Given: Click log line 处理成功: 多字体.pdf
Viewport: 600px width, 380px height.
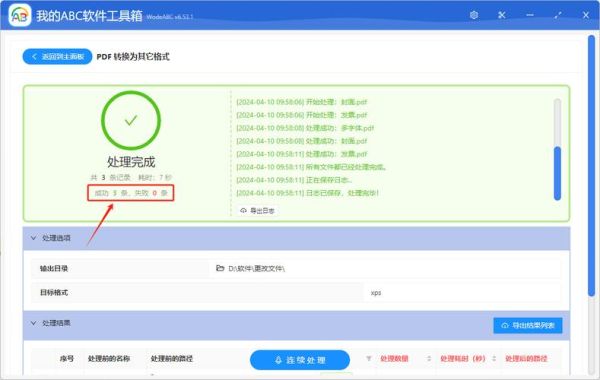Looking at the screenshot, I should point(305,128).
